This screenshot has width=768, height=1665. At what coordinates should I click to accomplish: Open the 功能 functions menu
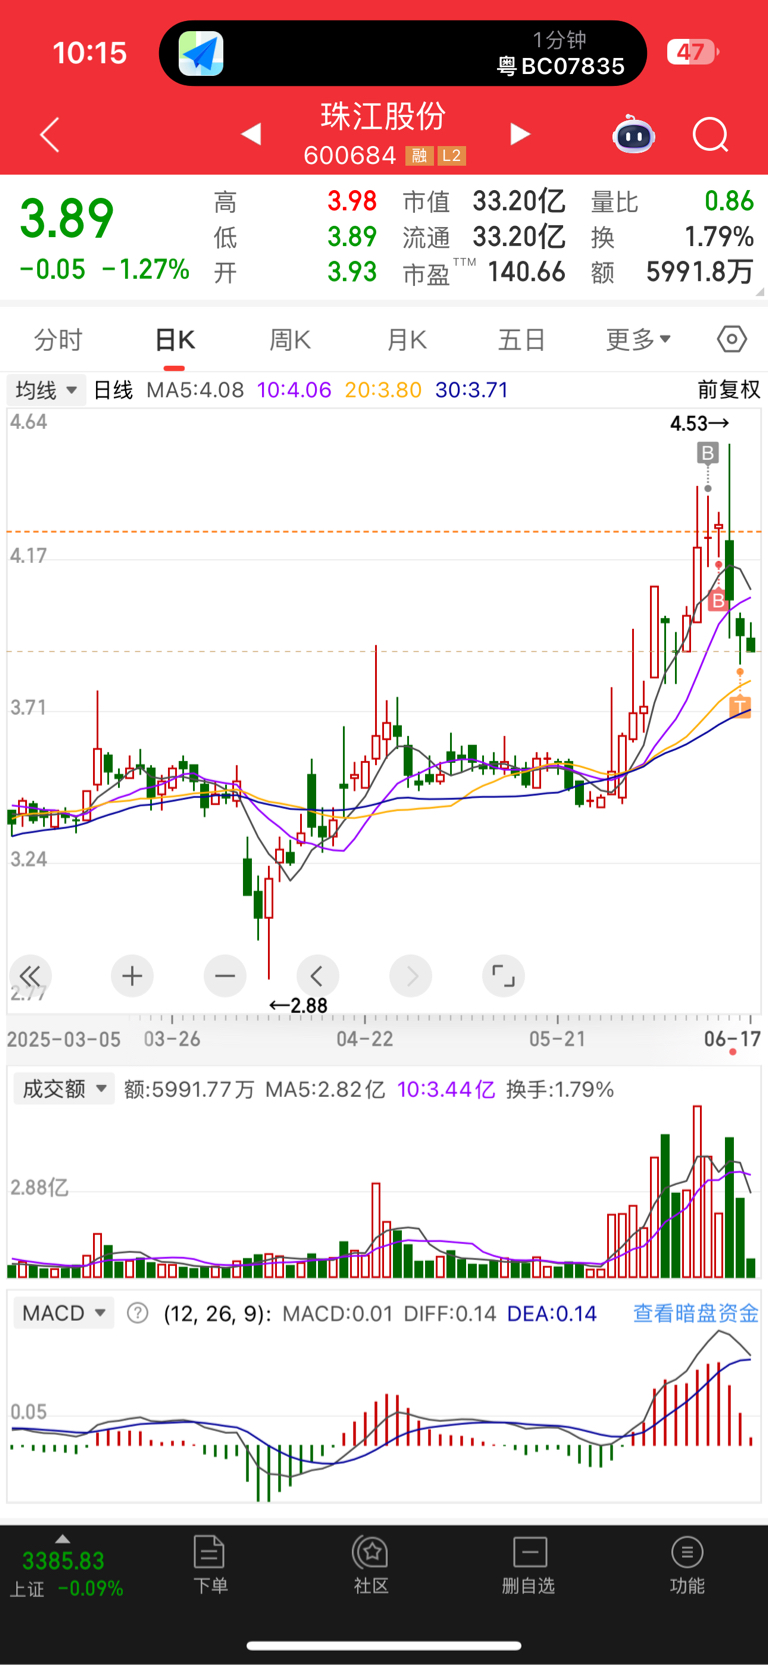point(687,1564)
